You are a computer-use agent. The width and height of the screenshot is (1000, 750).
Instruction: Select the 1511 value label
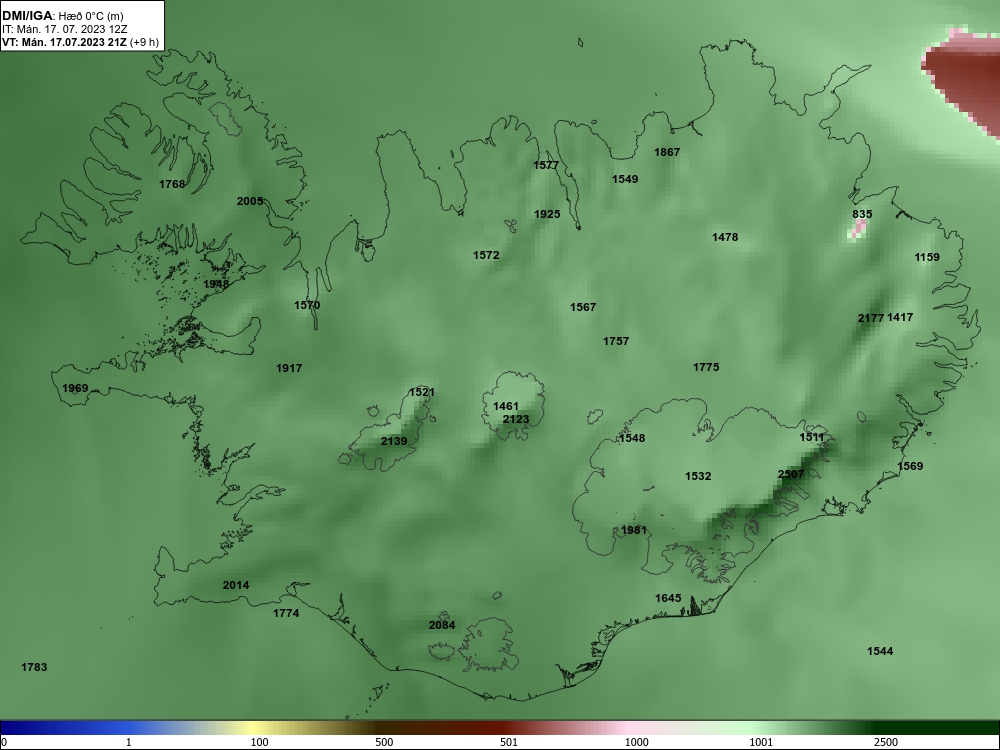(812, 438)
